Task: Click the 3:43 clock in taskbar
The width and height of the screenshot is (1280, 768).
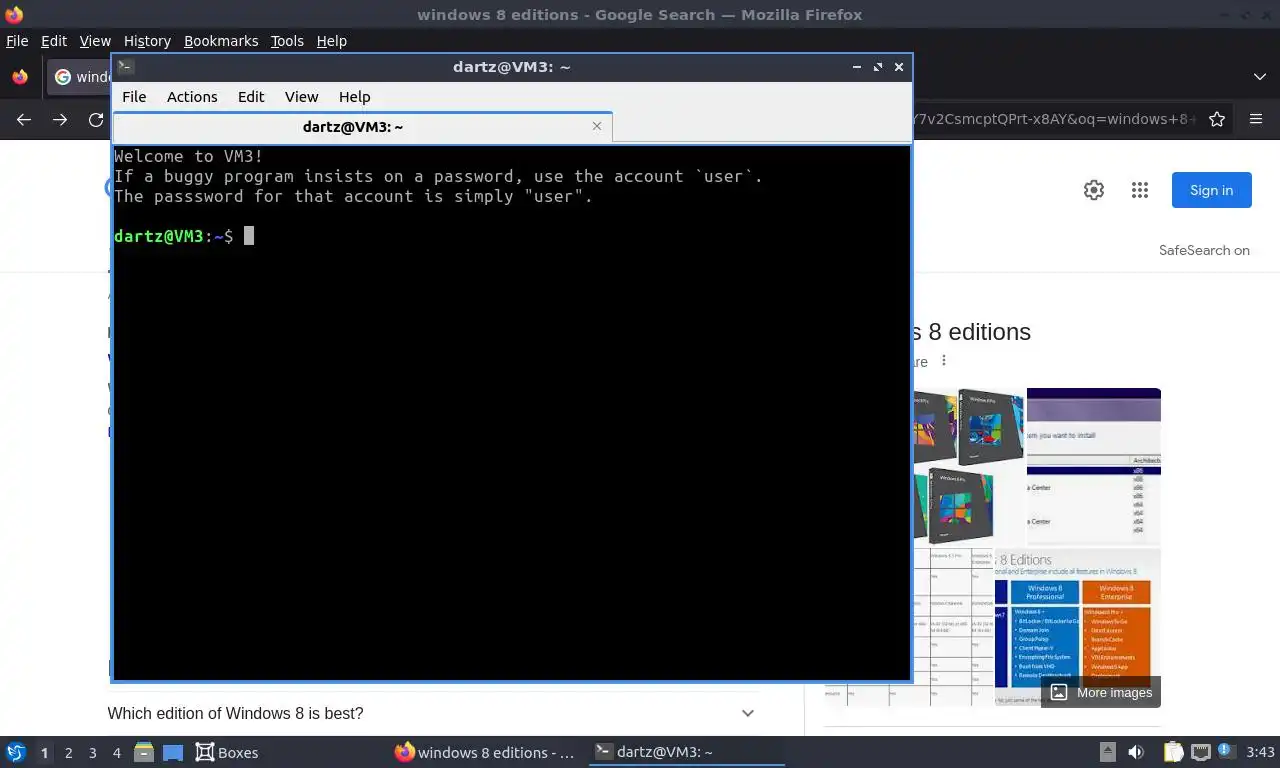Action: 1260,752
